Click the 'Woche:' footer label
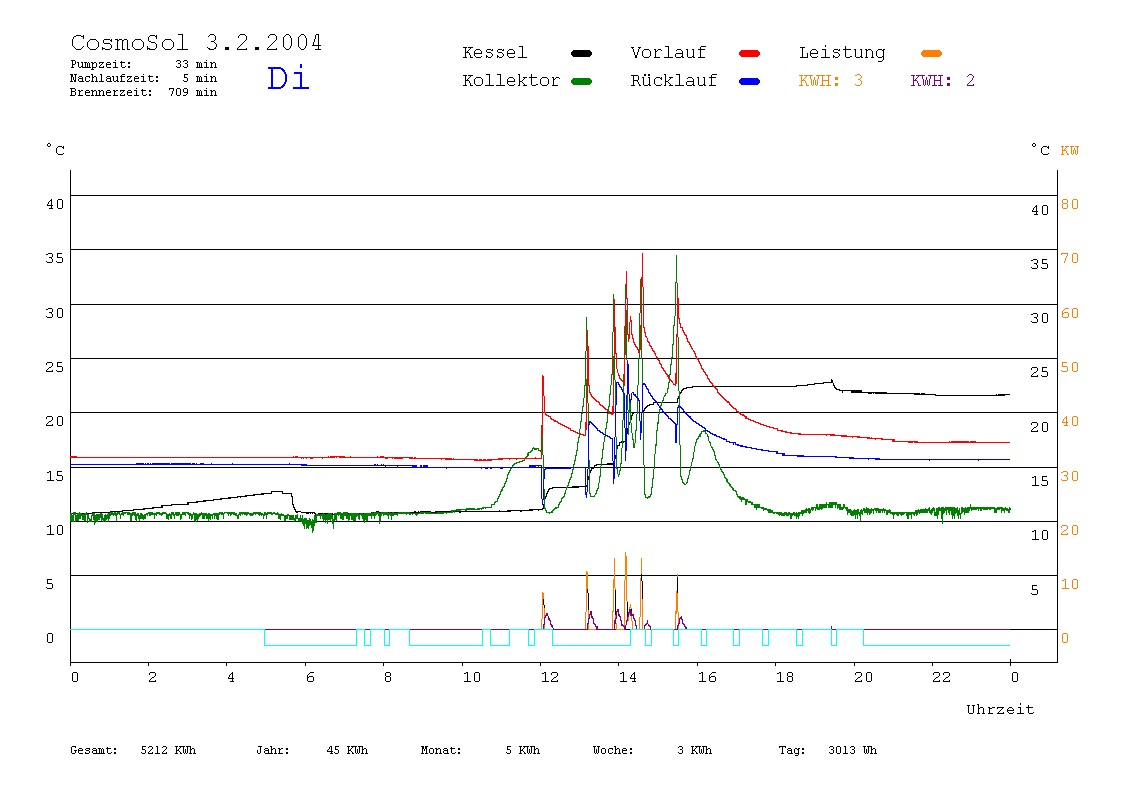The width and height of the screenshot is (1148, 812). [613, 750]
